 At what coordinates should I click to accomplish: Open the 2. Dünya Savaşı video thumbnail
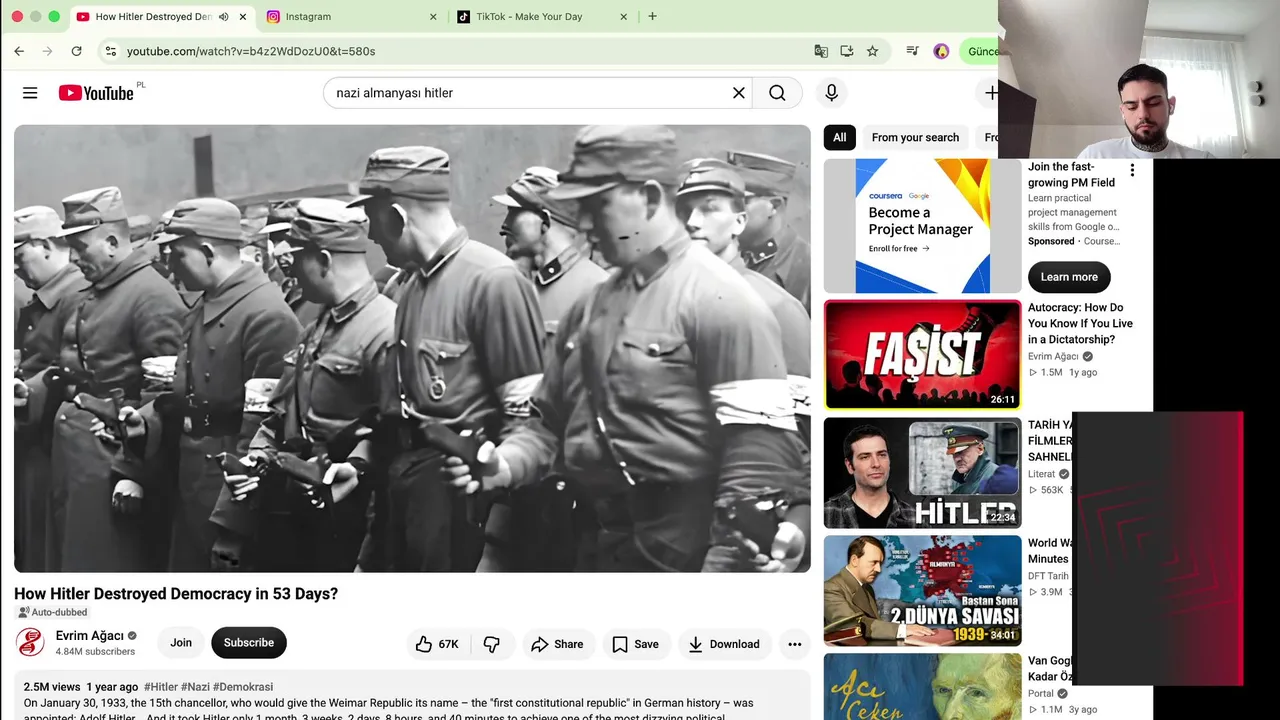click(x=923, y=591)
